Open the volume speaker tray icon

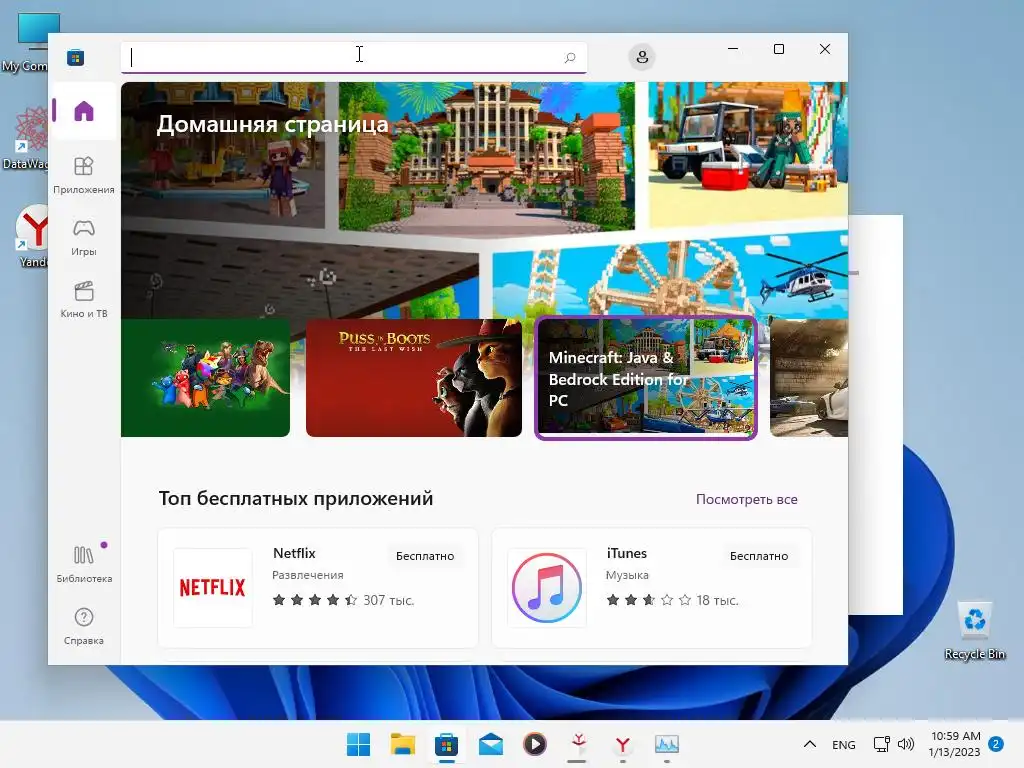906,744
